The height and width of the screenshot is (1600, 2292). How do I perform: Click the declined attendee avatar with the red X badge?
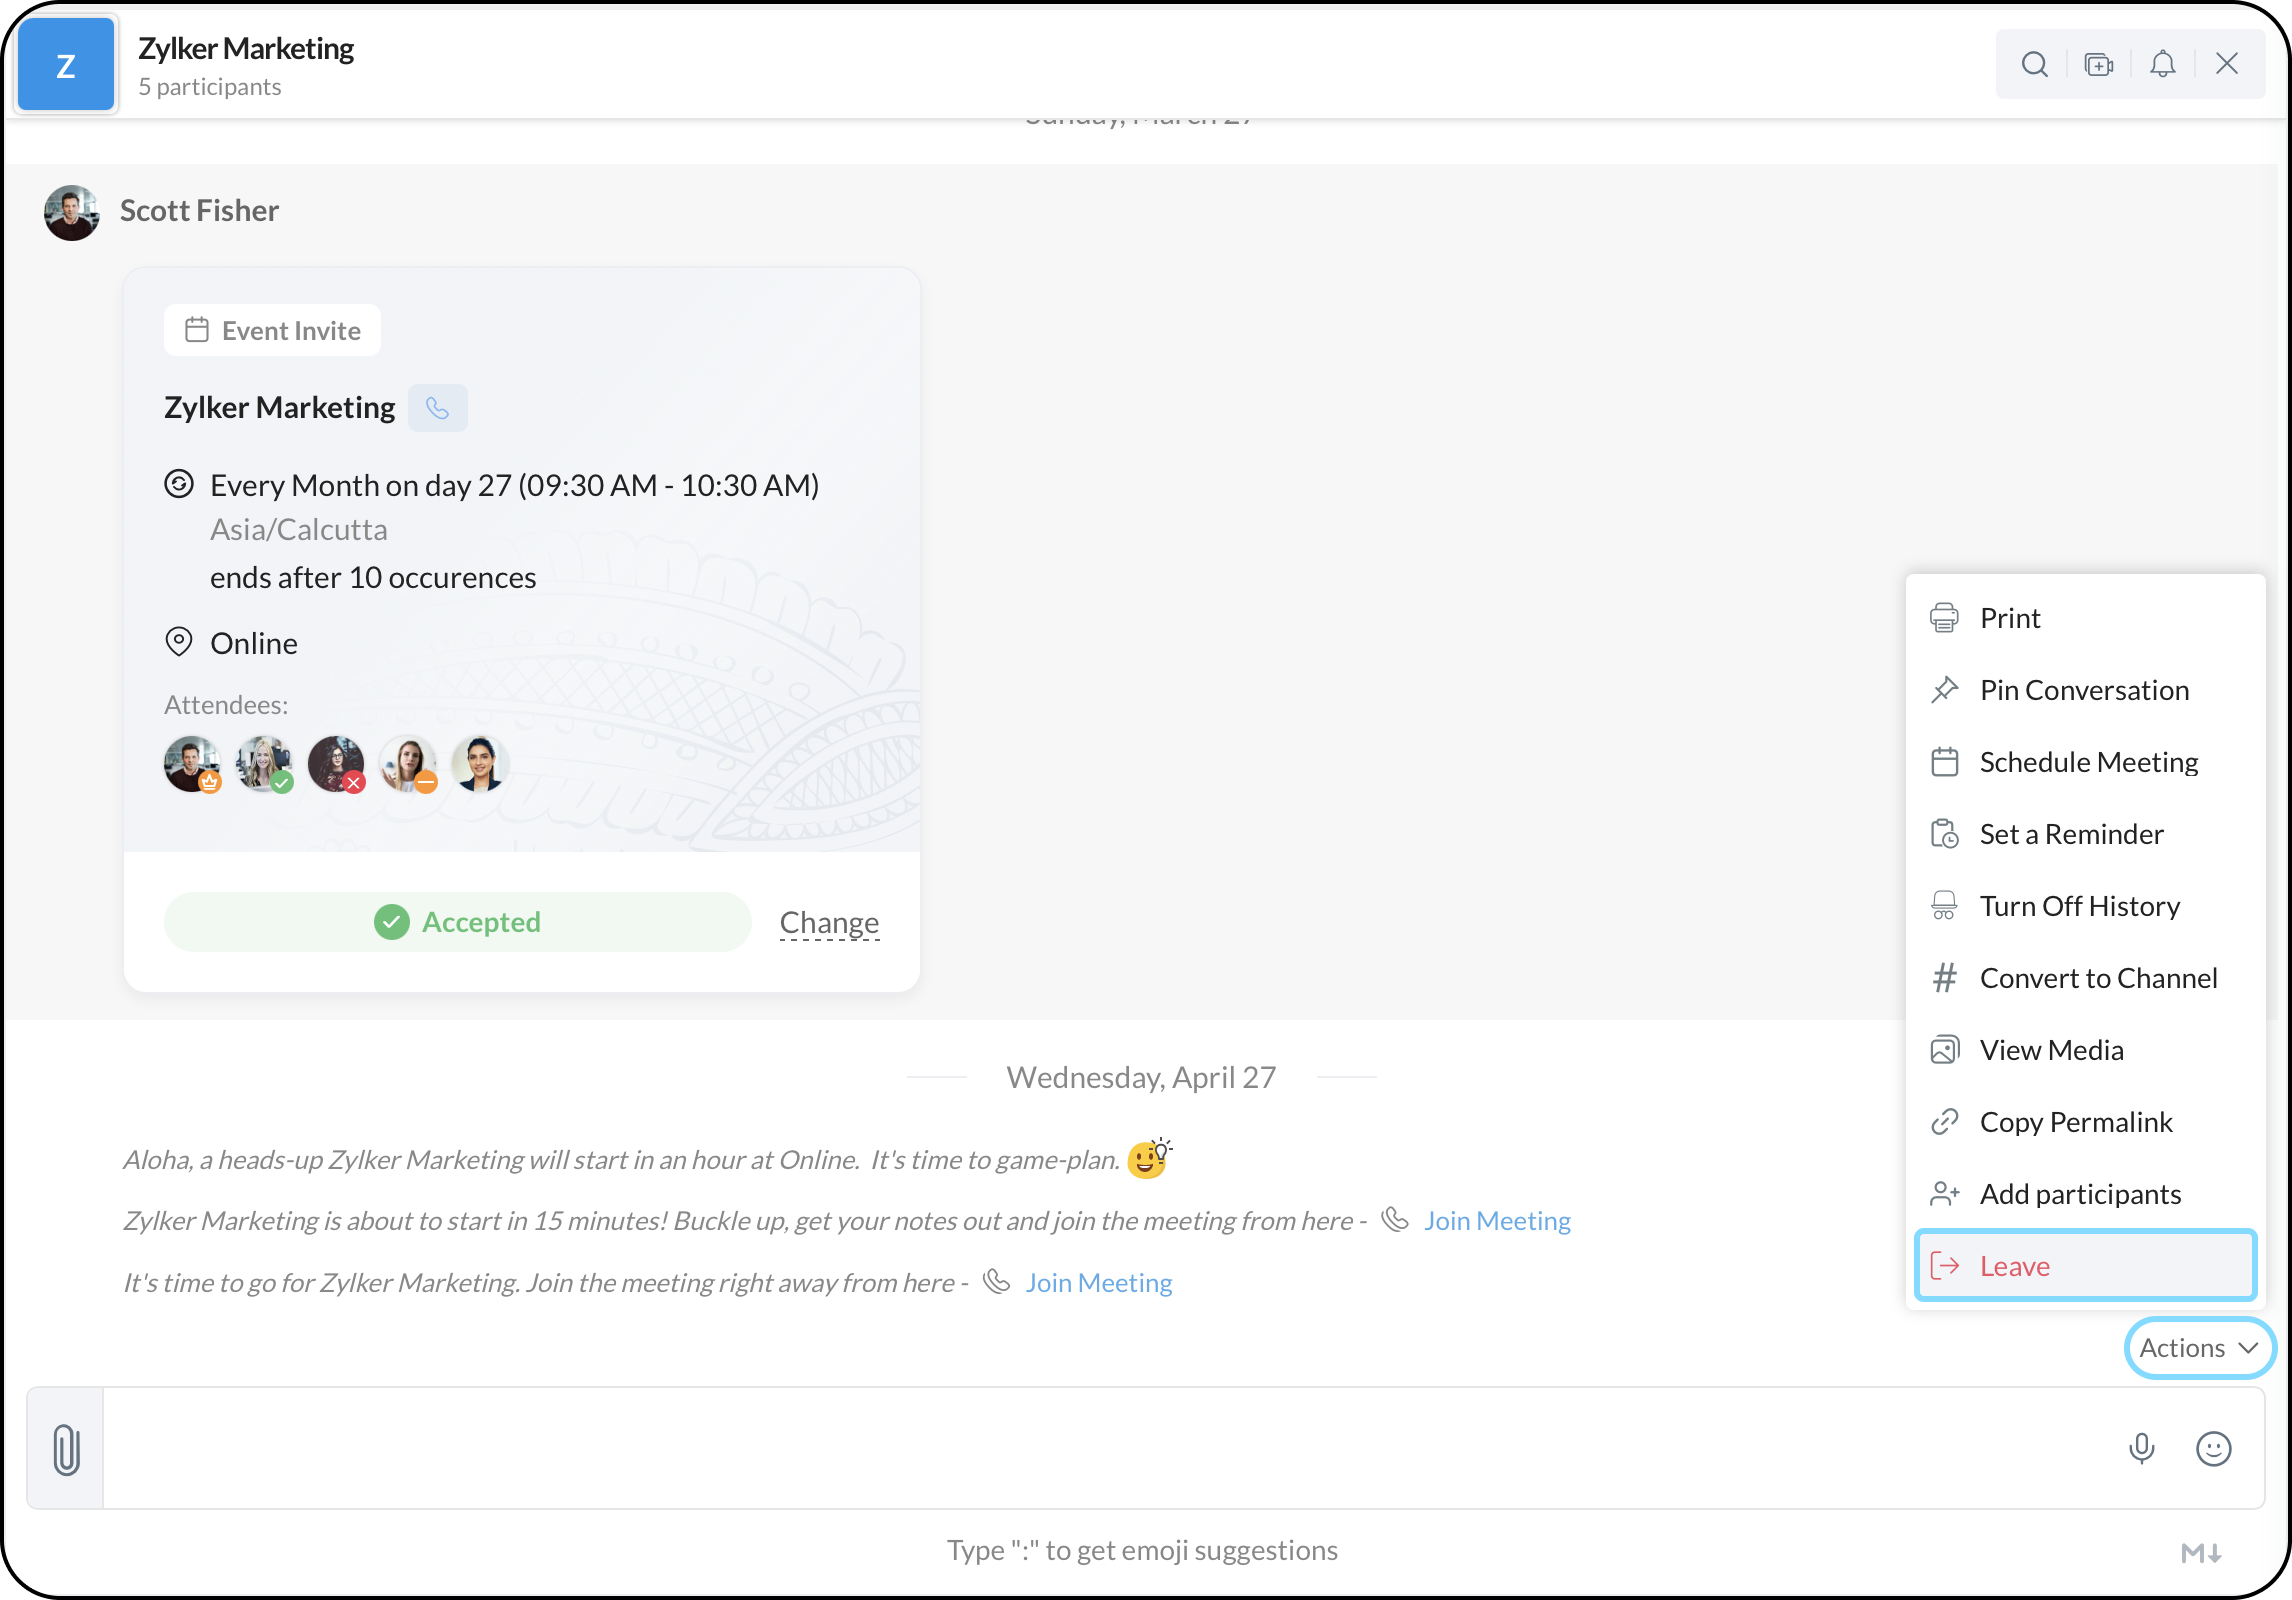coord(335,764)
